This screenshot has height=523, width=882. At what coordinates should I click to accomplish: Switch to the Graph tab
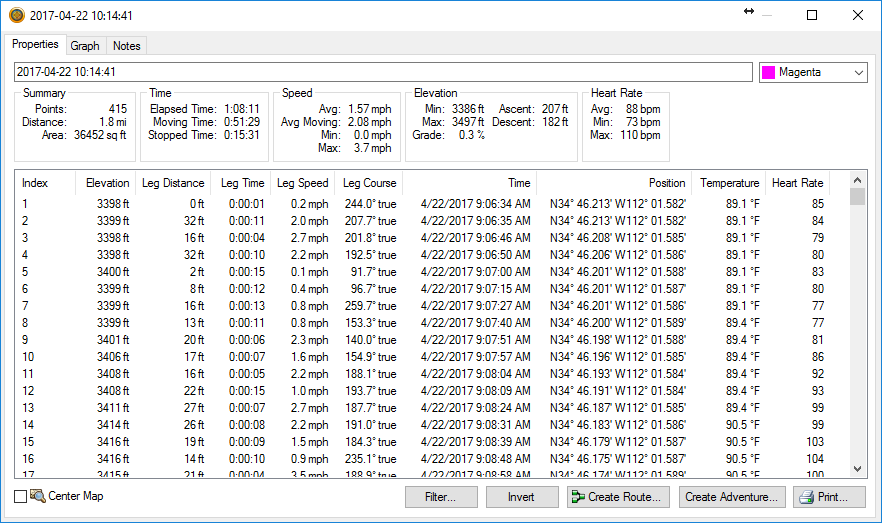(85, 46)
